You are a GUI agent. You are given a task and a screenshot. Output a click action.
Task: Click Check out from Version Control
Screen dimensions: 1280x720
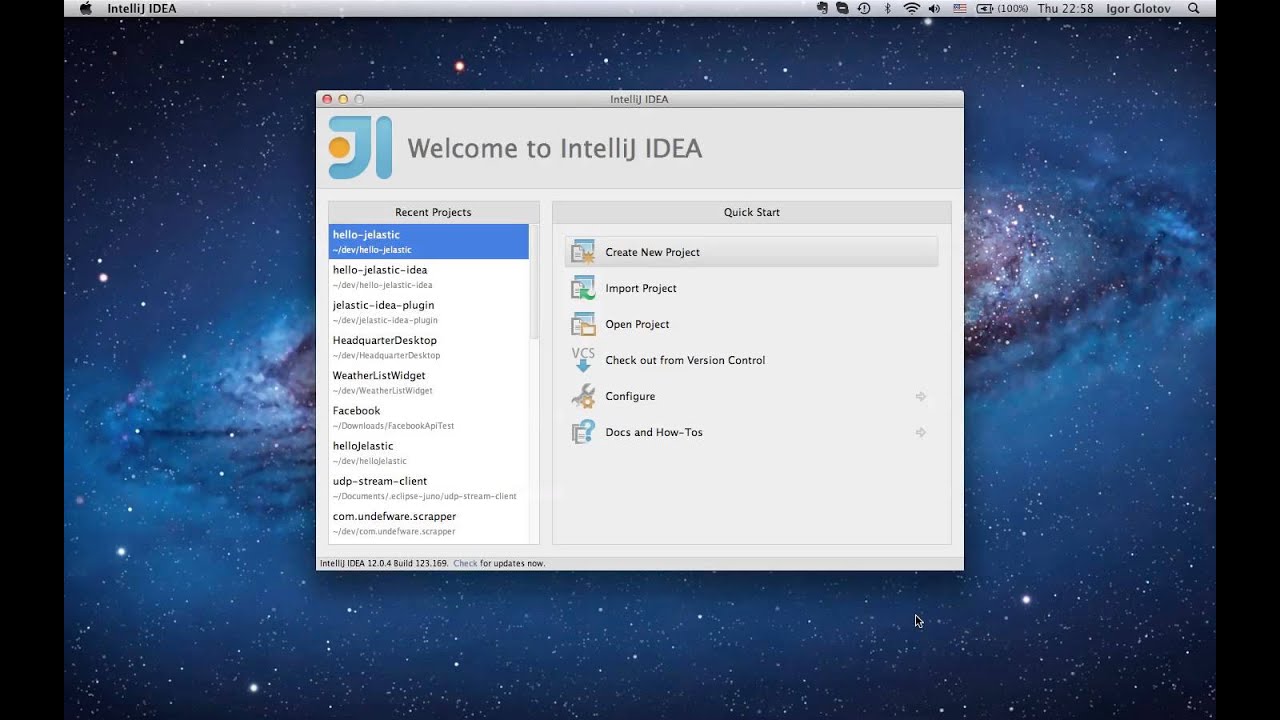click(685, 360)
